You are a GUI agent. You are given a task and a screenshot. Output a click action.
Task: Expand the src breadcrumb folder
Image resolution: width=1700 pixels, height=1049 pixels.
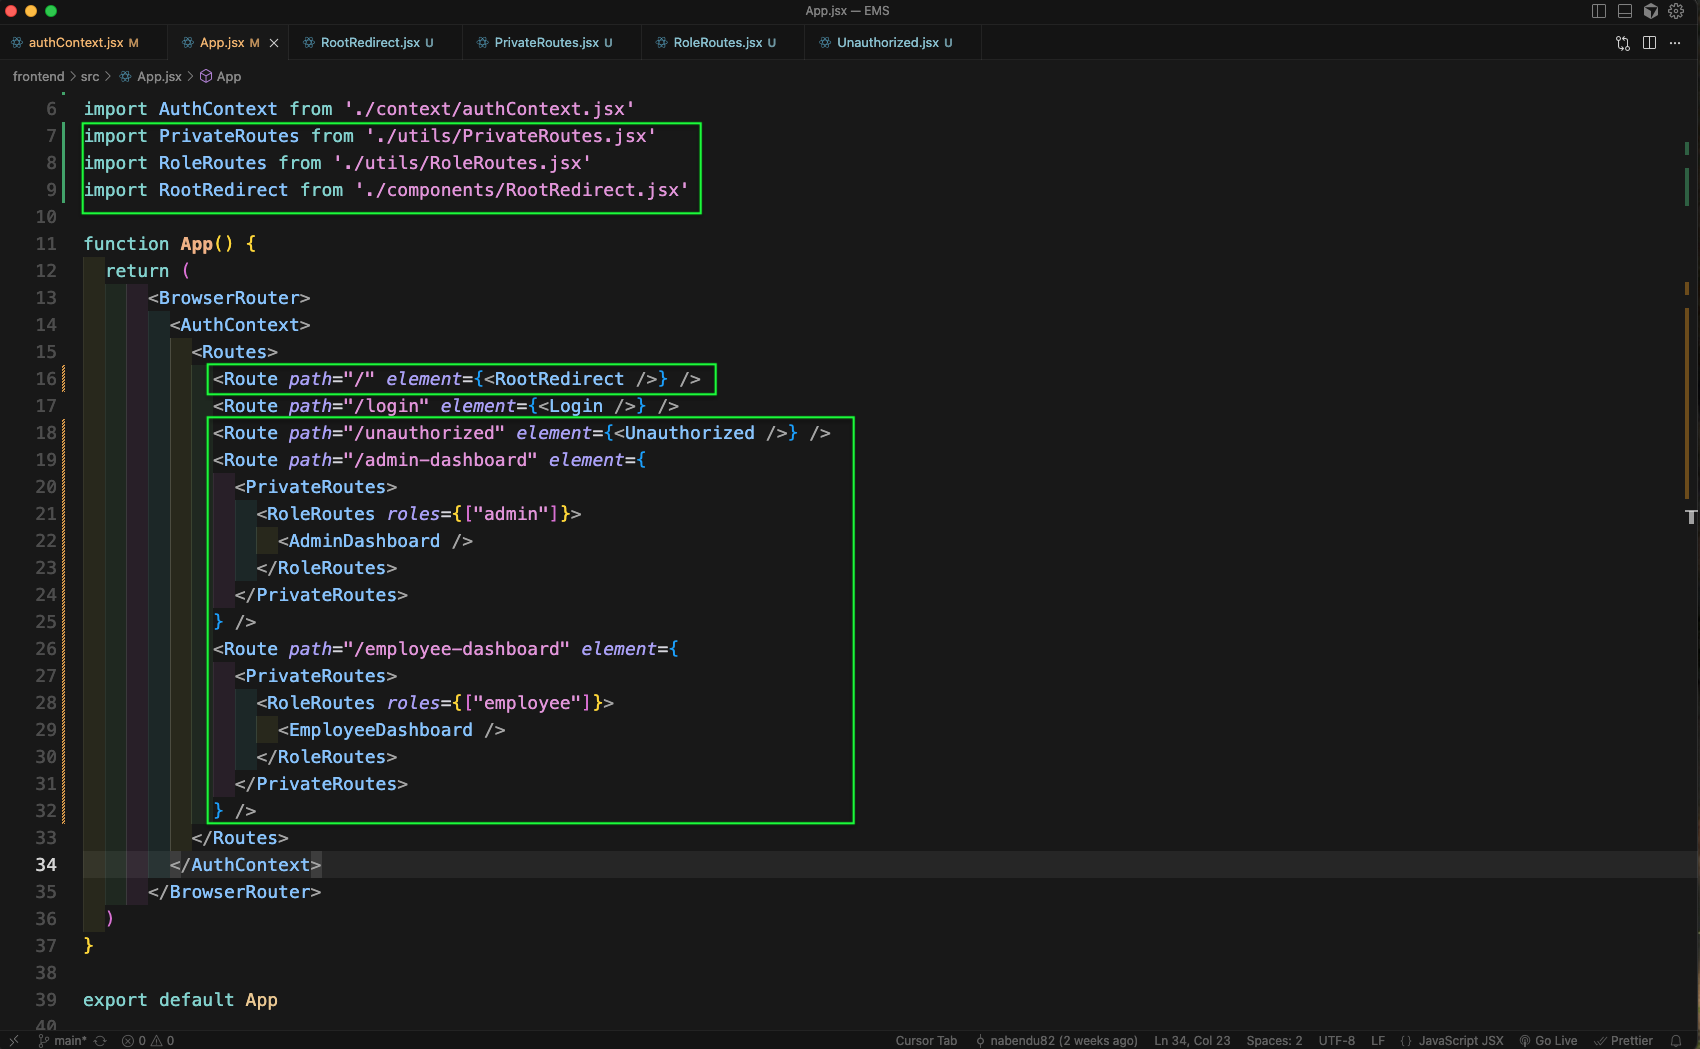90,77
